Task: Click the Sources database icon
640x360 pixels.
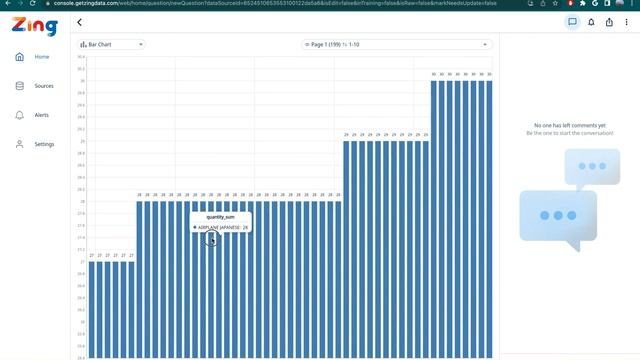Action: click(20, 86)
